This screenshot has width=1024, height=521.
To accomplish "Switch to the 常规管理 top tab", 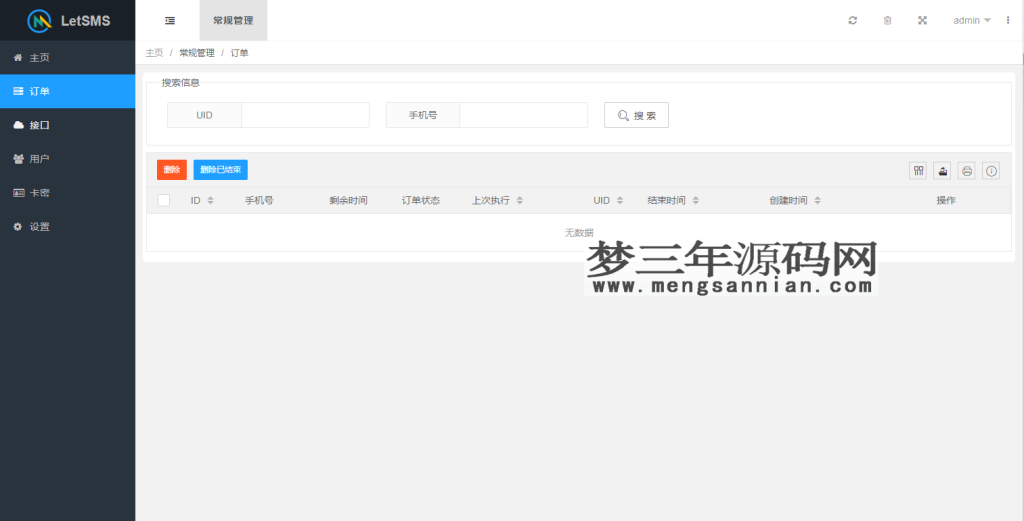I will pos(233,20).
